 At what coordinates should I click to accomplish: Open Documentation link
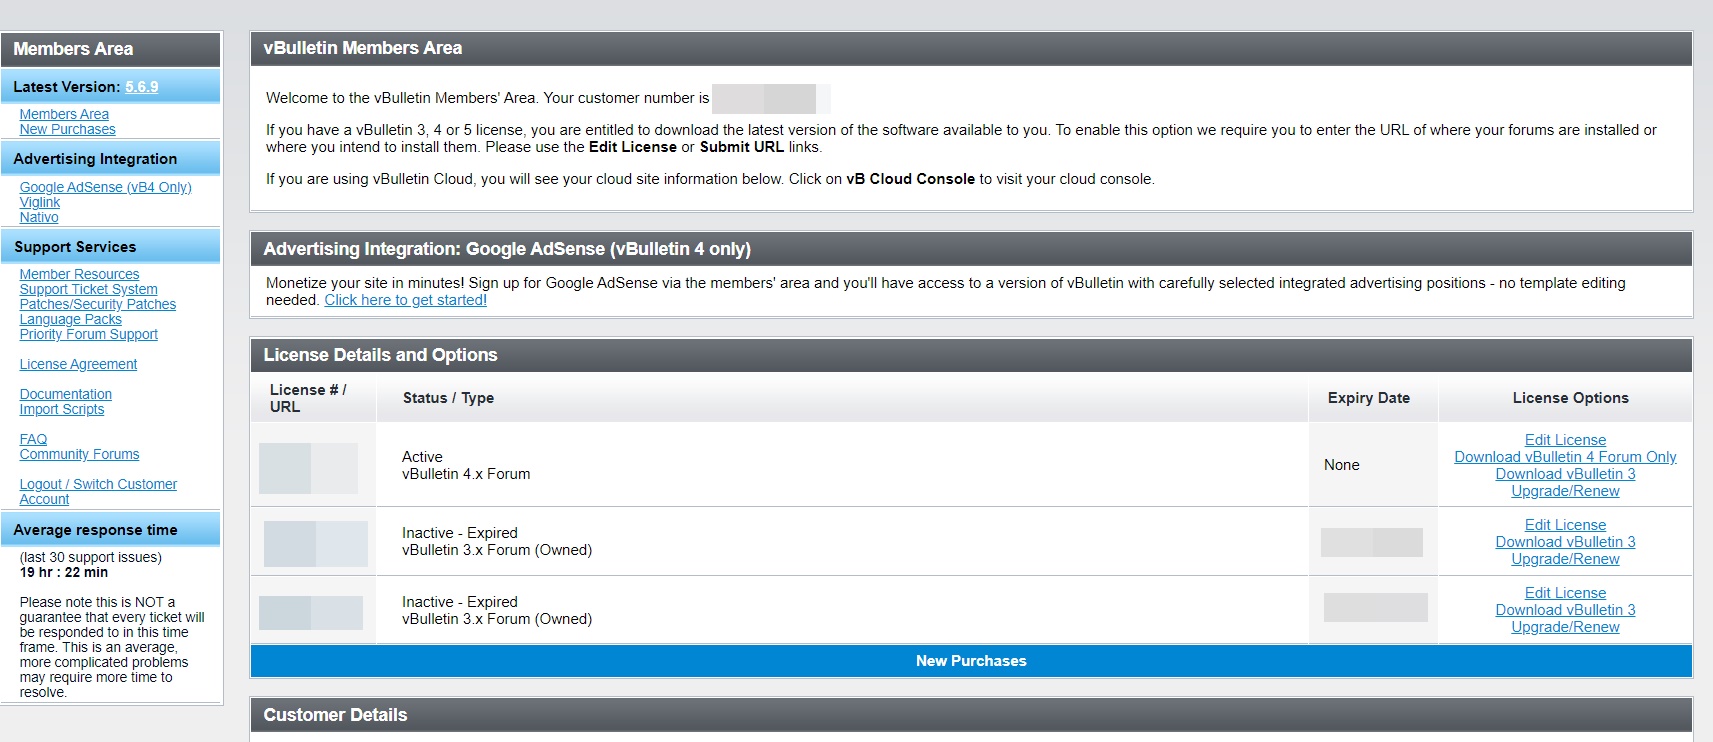click(x=65, y=394)
